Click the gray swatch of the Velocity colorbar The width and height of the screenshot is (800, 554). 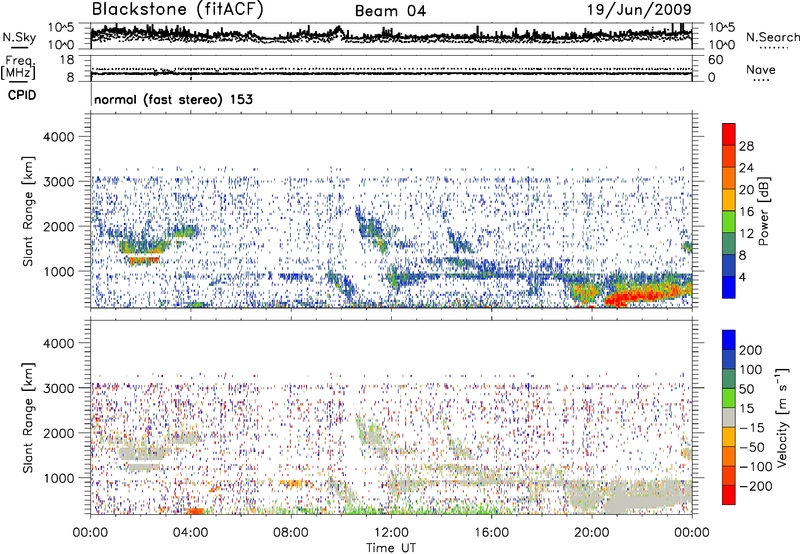[729, 417]
